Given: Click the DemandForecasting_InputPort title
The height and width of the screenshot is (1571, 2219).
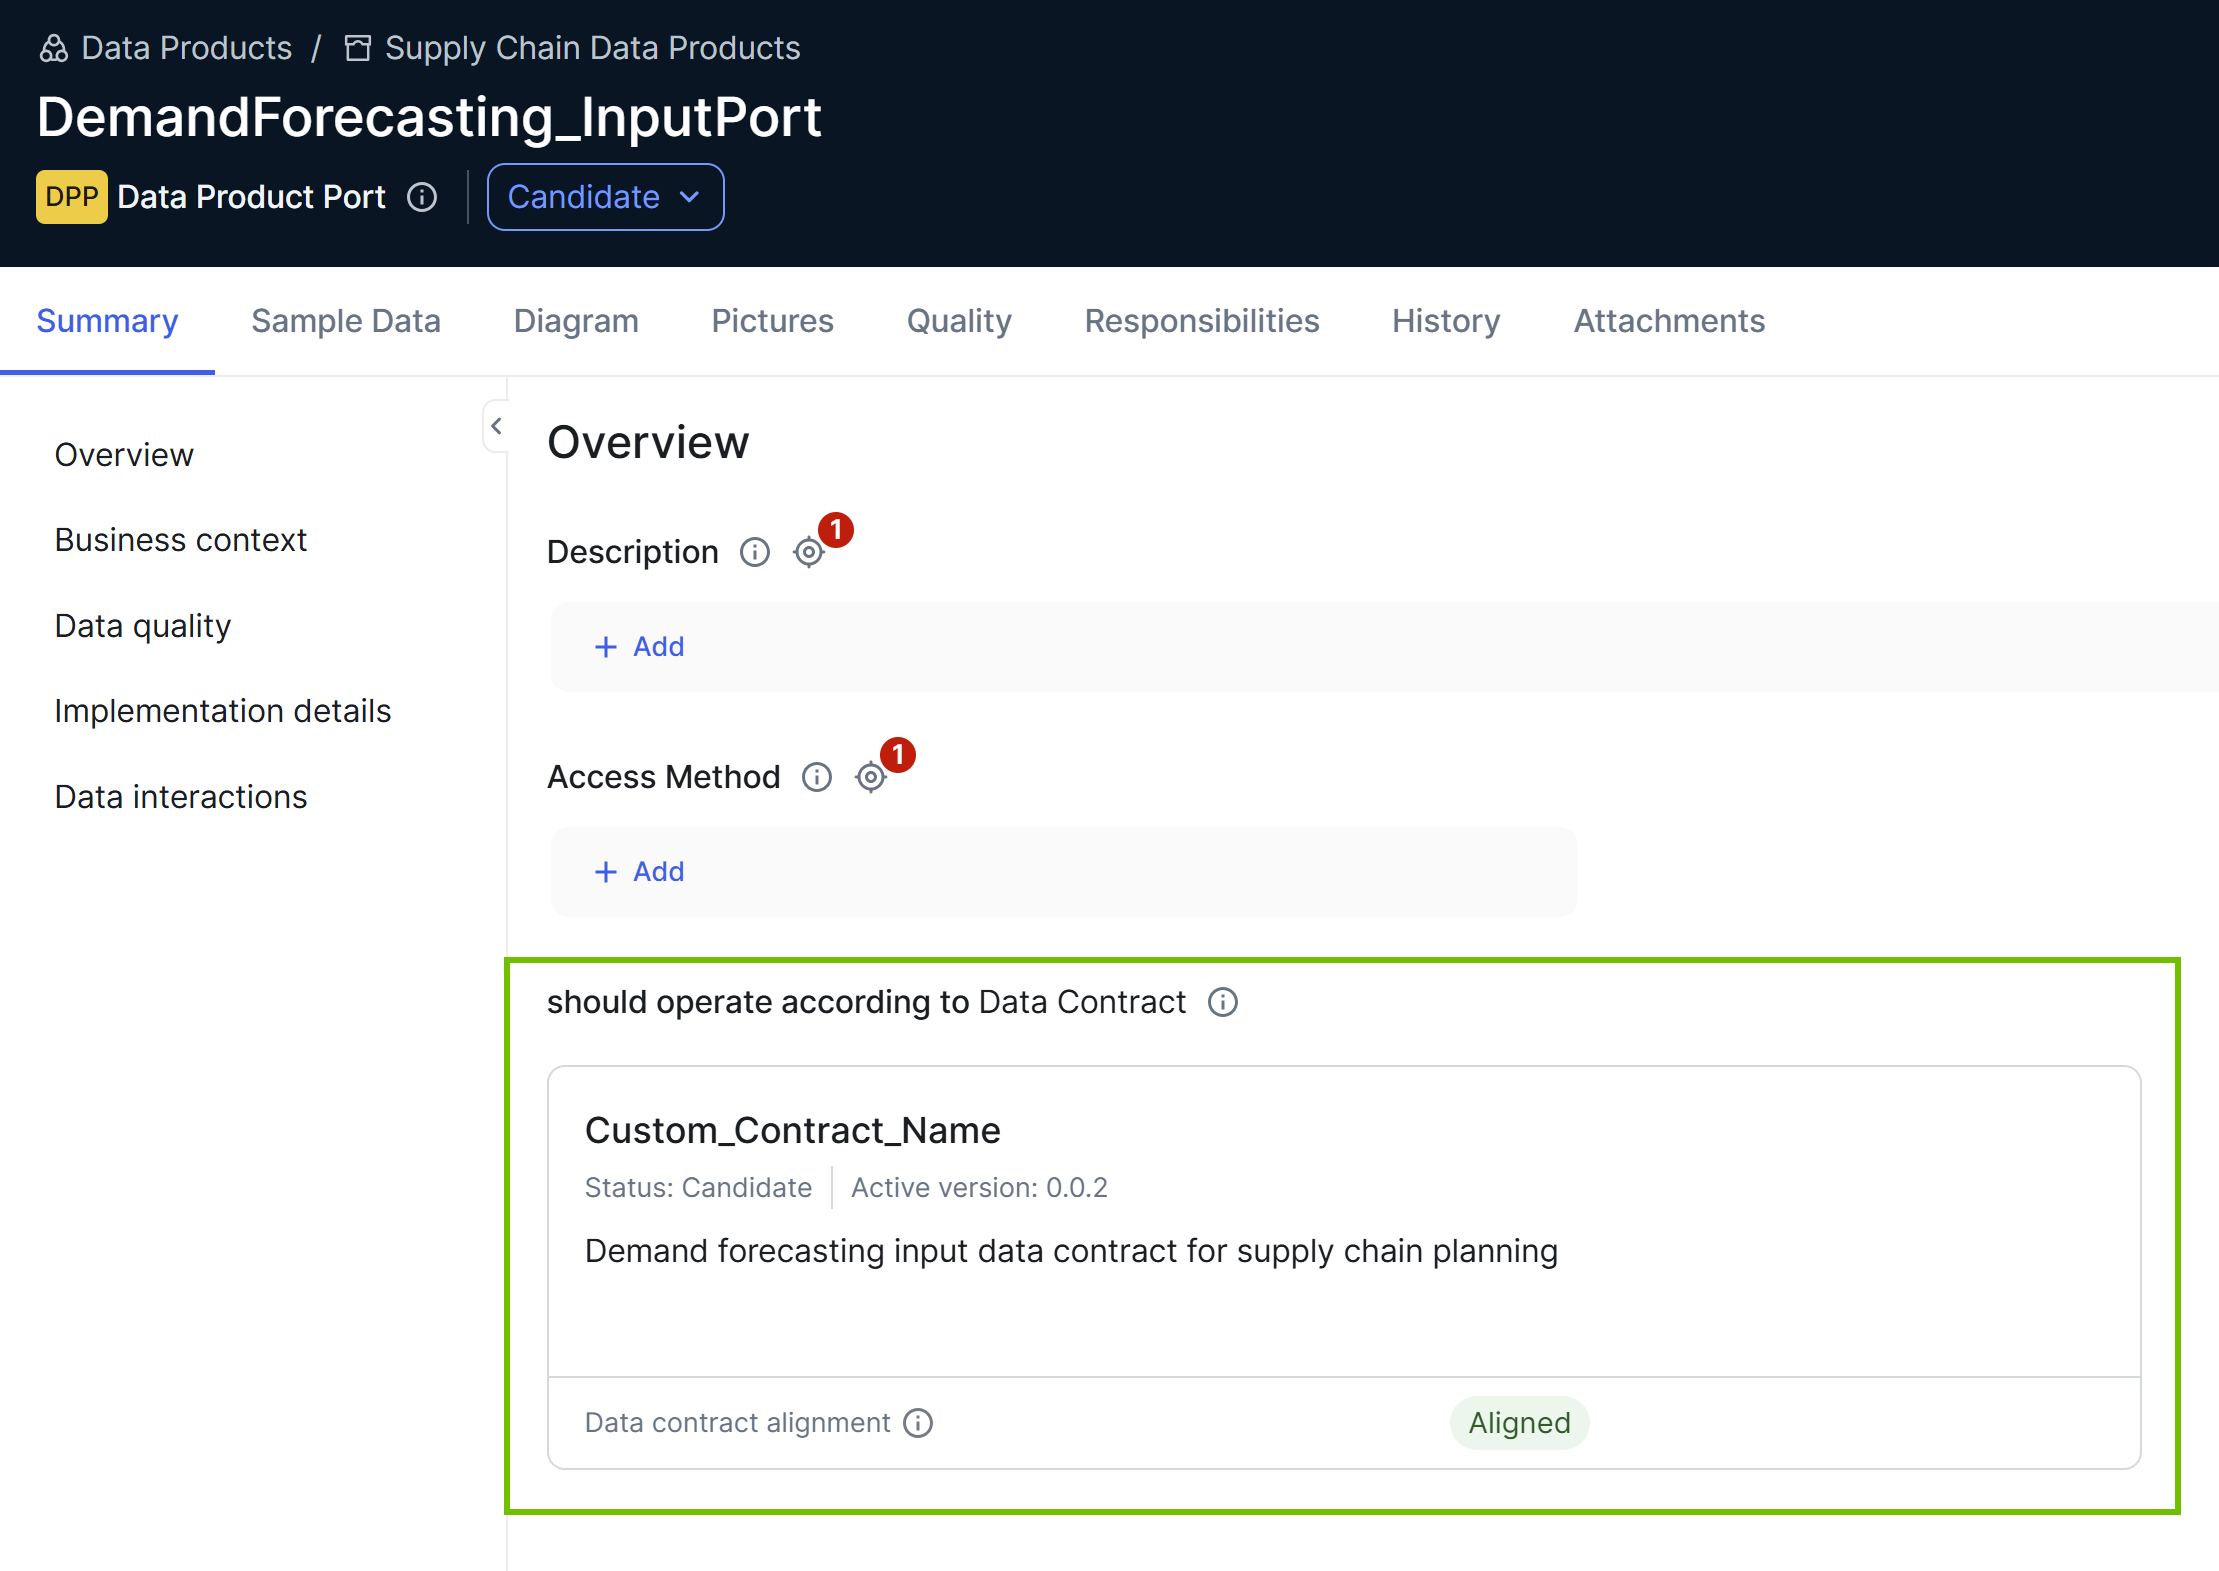Looking at the screenshot, I should click(x=429, y=117).
